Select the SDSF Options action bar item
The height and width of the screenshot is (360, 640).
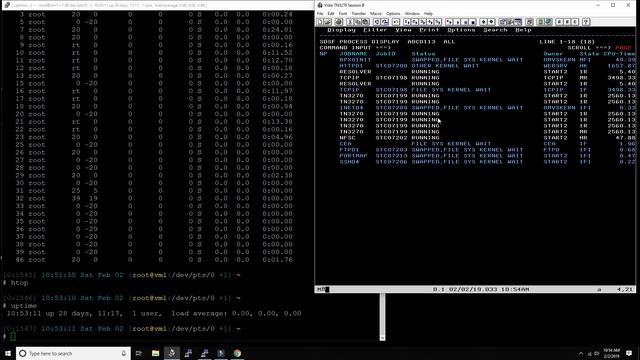pos(461,30)
